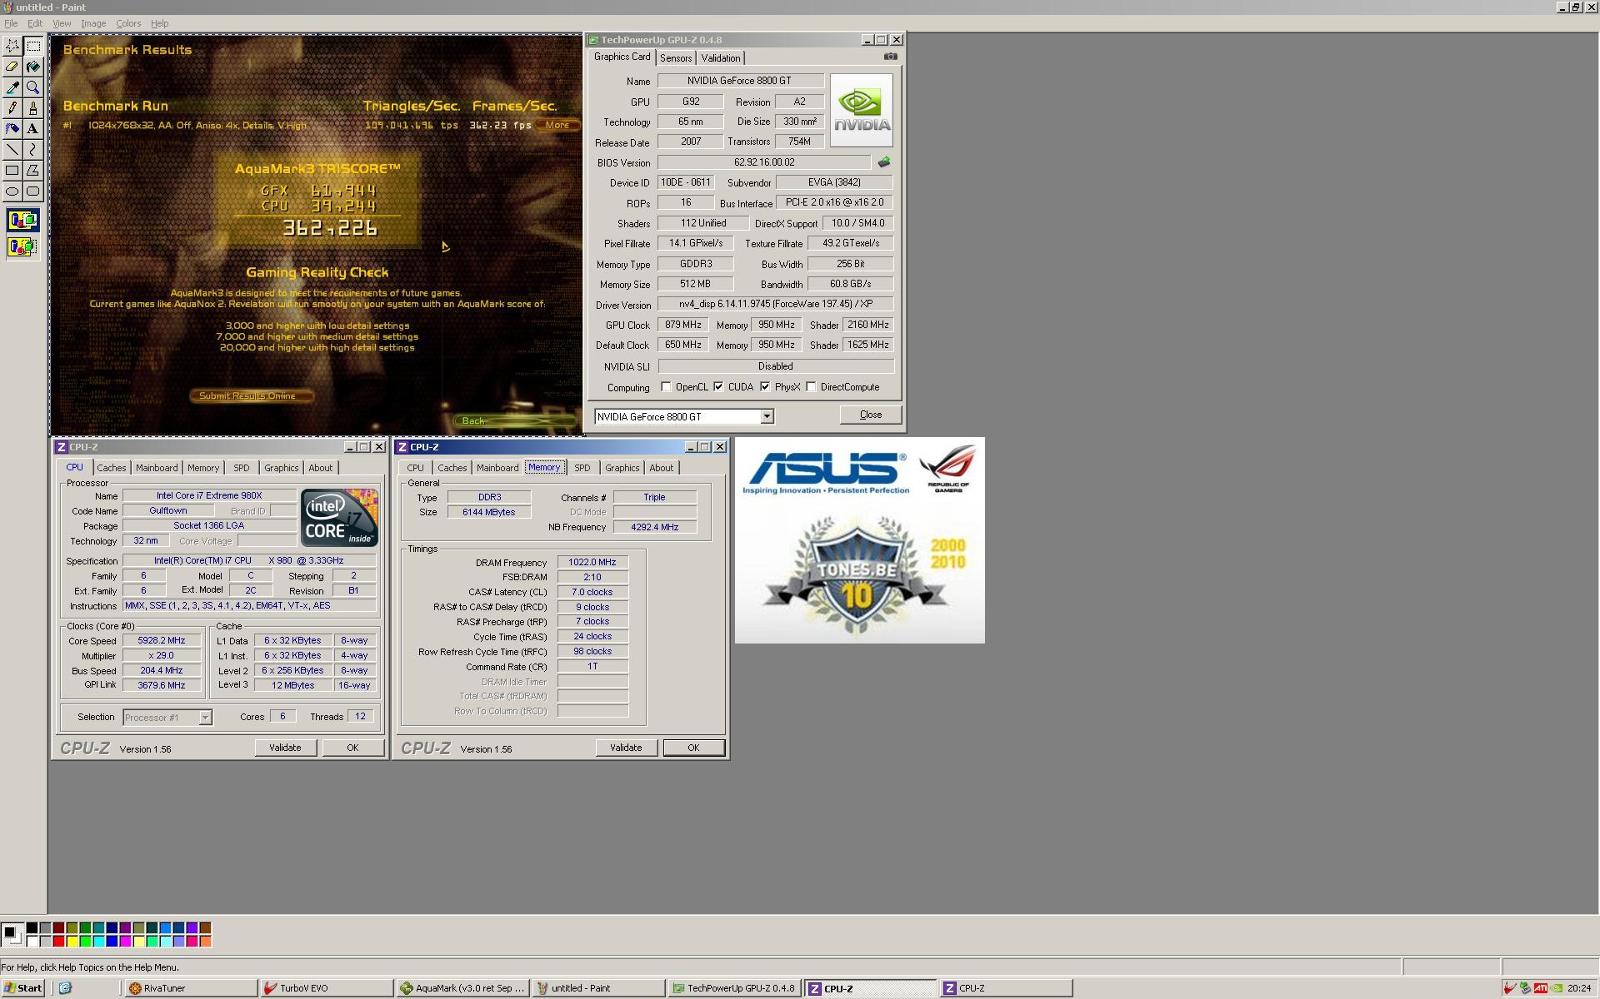Click the BIOS save chip icon in GPU-Z
The width and height of the screenshot is (1600, 999).
(x=884, y=162)
